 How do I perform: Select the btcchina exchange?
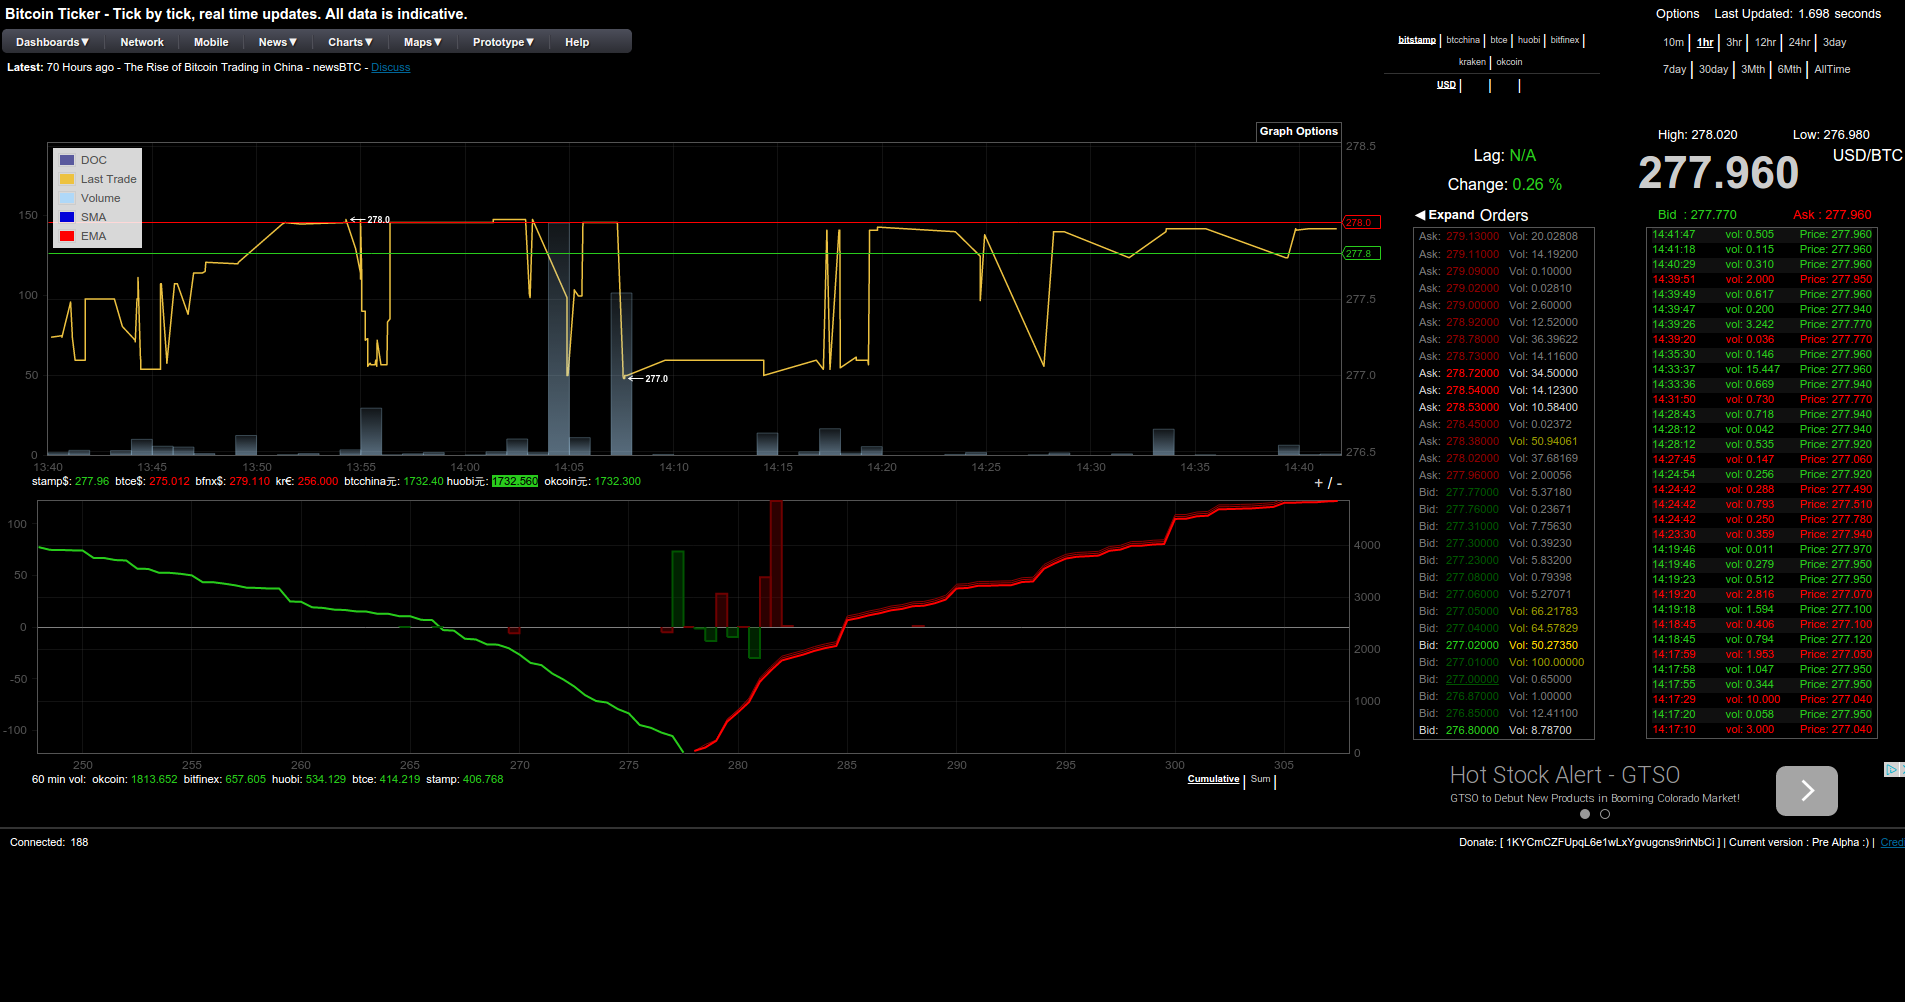click(1463, 40)
